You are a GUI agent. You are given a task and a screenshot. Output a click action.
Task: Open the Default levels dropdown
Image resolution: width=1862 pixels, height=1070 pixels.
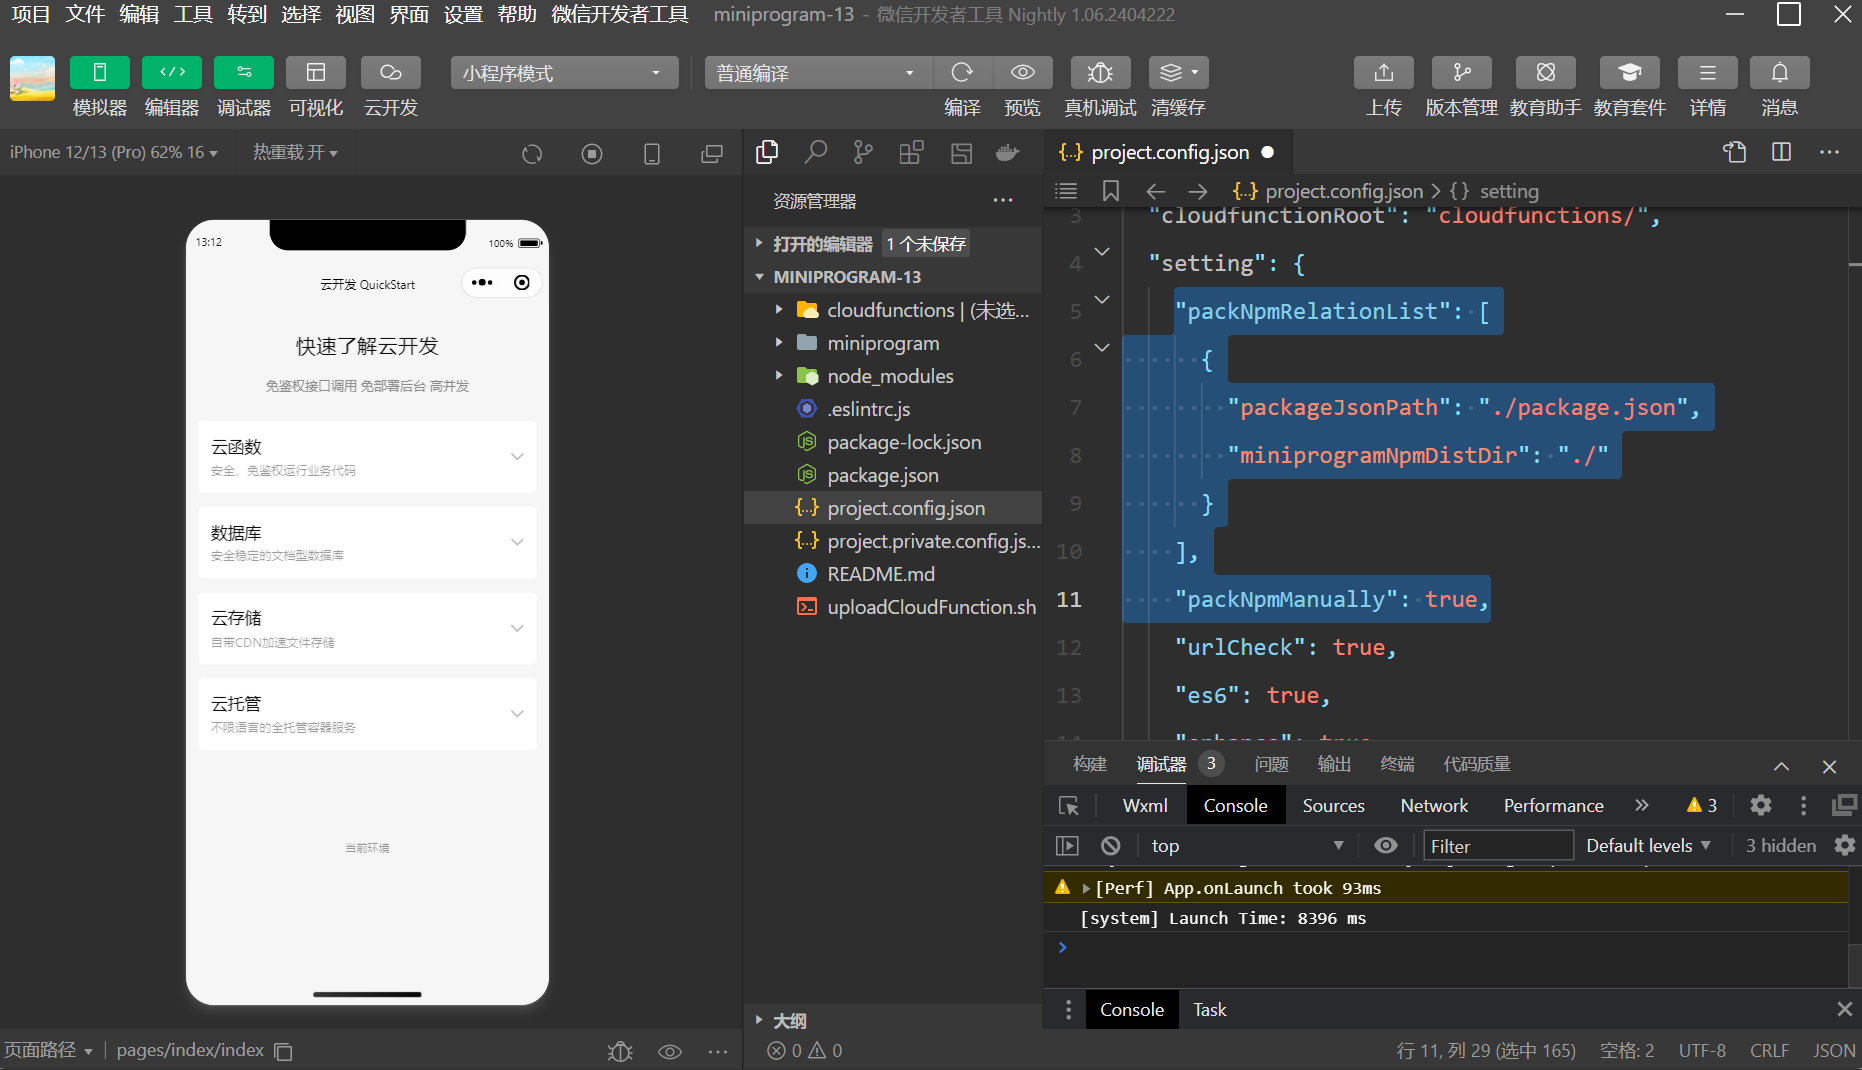(1648, 846)
